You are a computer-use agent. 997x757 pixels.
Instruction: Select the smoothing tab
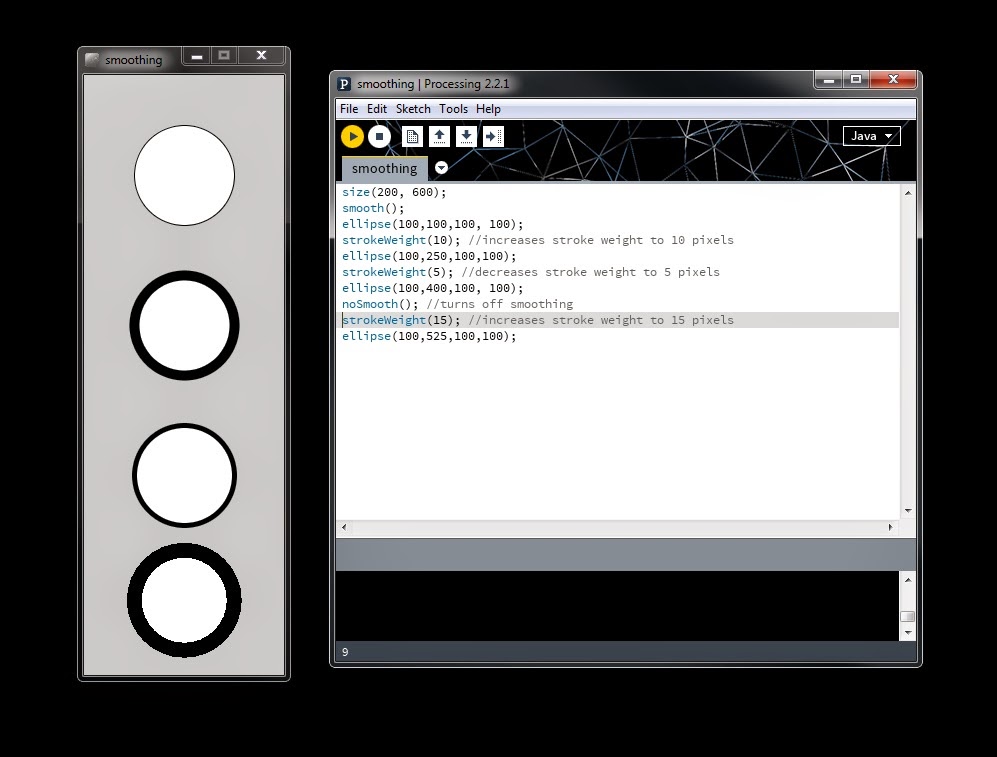(385, 168)
